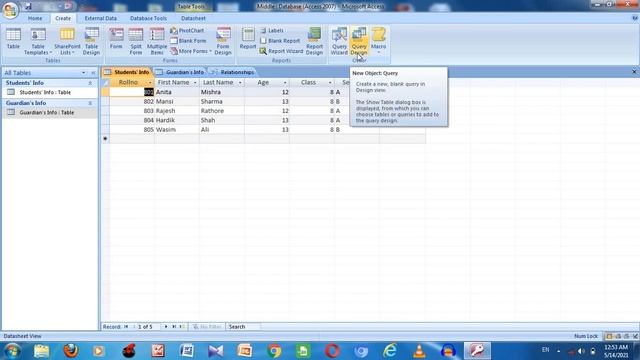Click the cell containing Hardik
Viewport: 640px width, 360px height.
177,120
